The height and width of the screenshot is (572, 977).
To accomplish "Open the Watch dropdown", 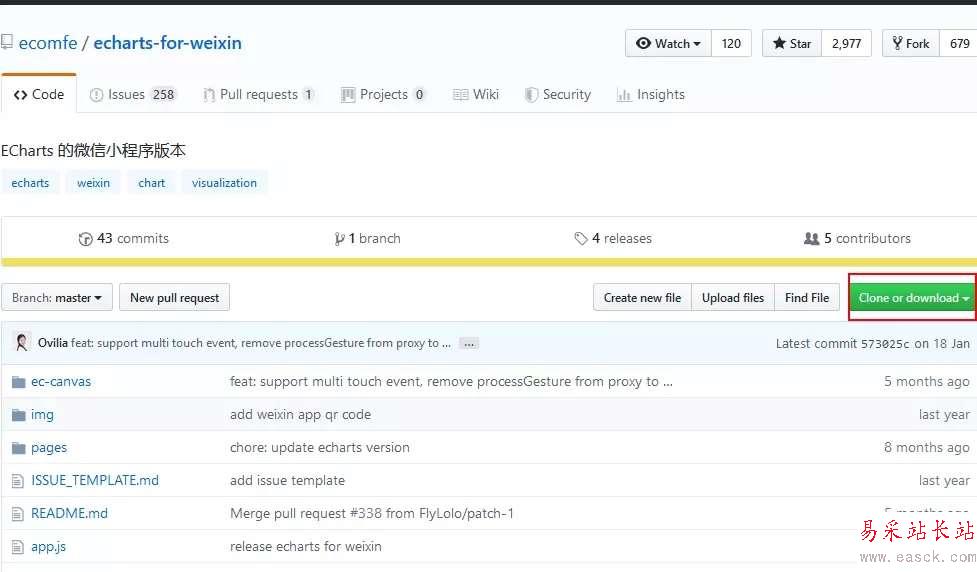I will (x=668, y=44).
